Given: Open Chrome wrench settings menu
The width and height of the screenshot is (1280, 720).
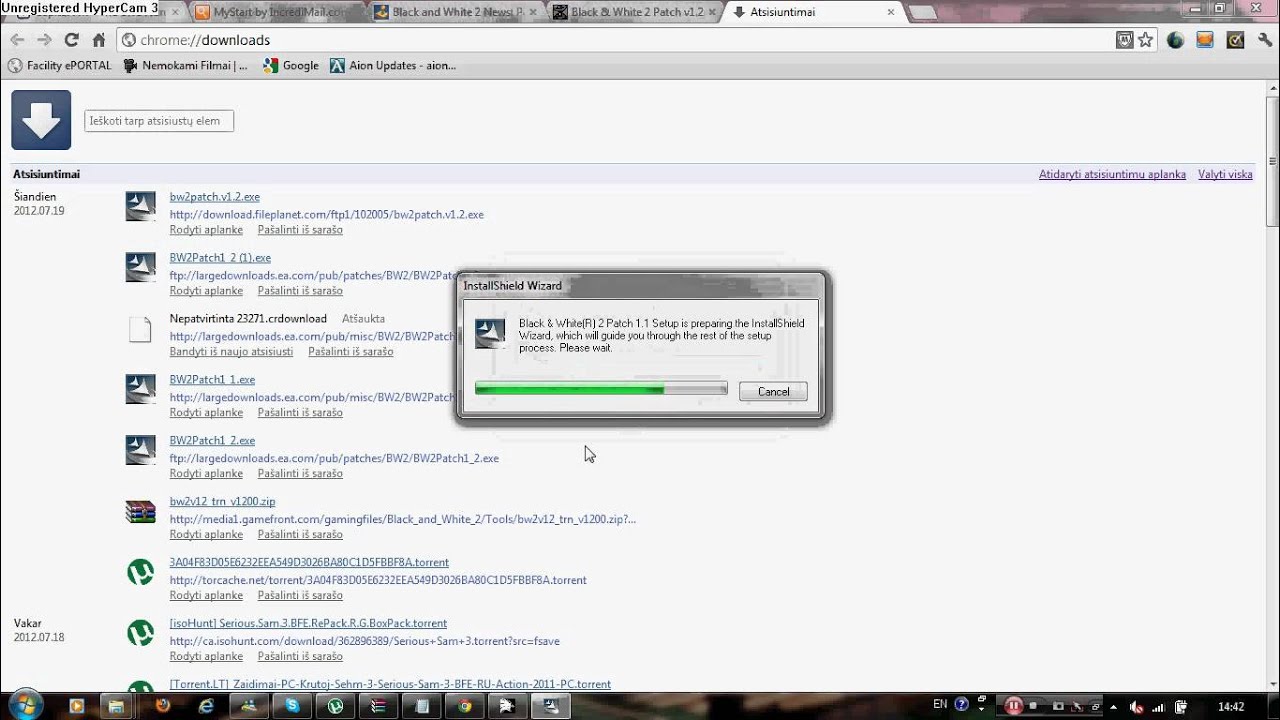Looking at the screenshot, I should tap(1265, 40).
